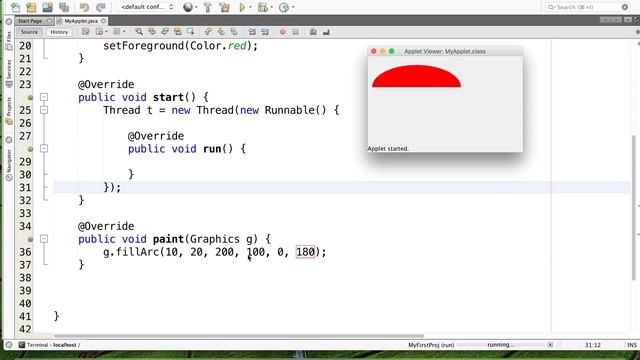
Task: Switch to History view
Action: [59, 32]
